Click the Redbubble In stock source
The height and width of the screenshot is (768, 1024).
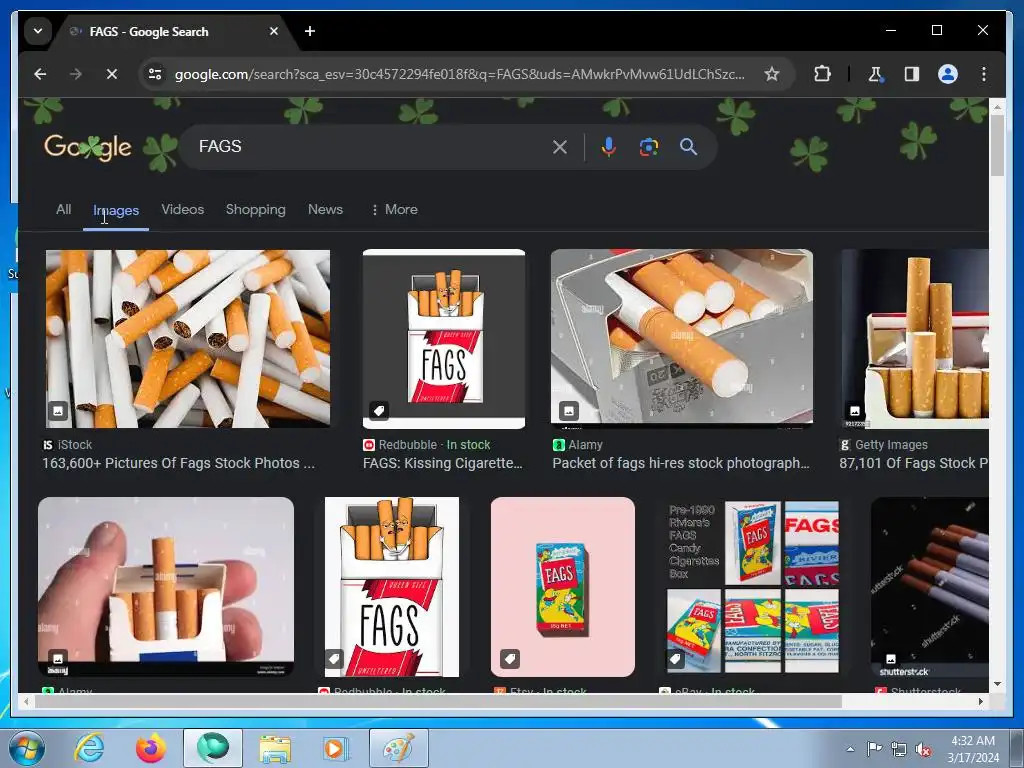click(427, 445)
